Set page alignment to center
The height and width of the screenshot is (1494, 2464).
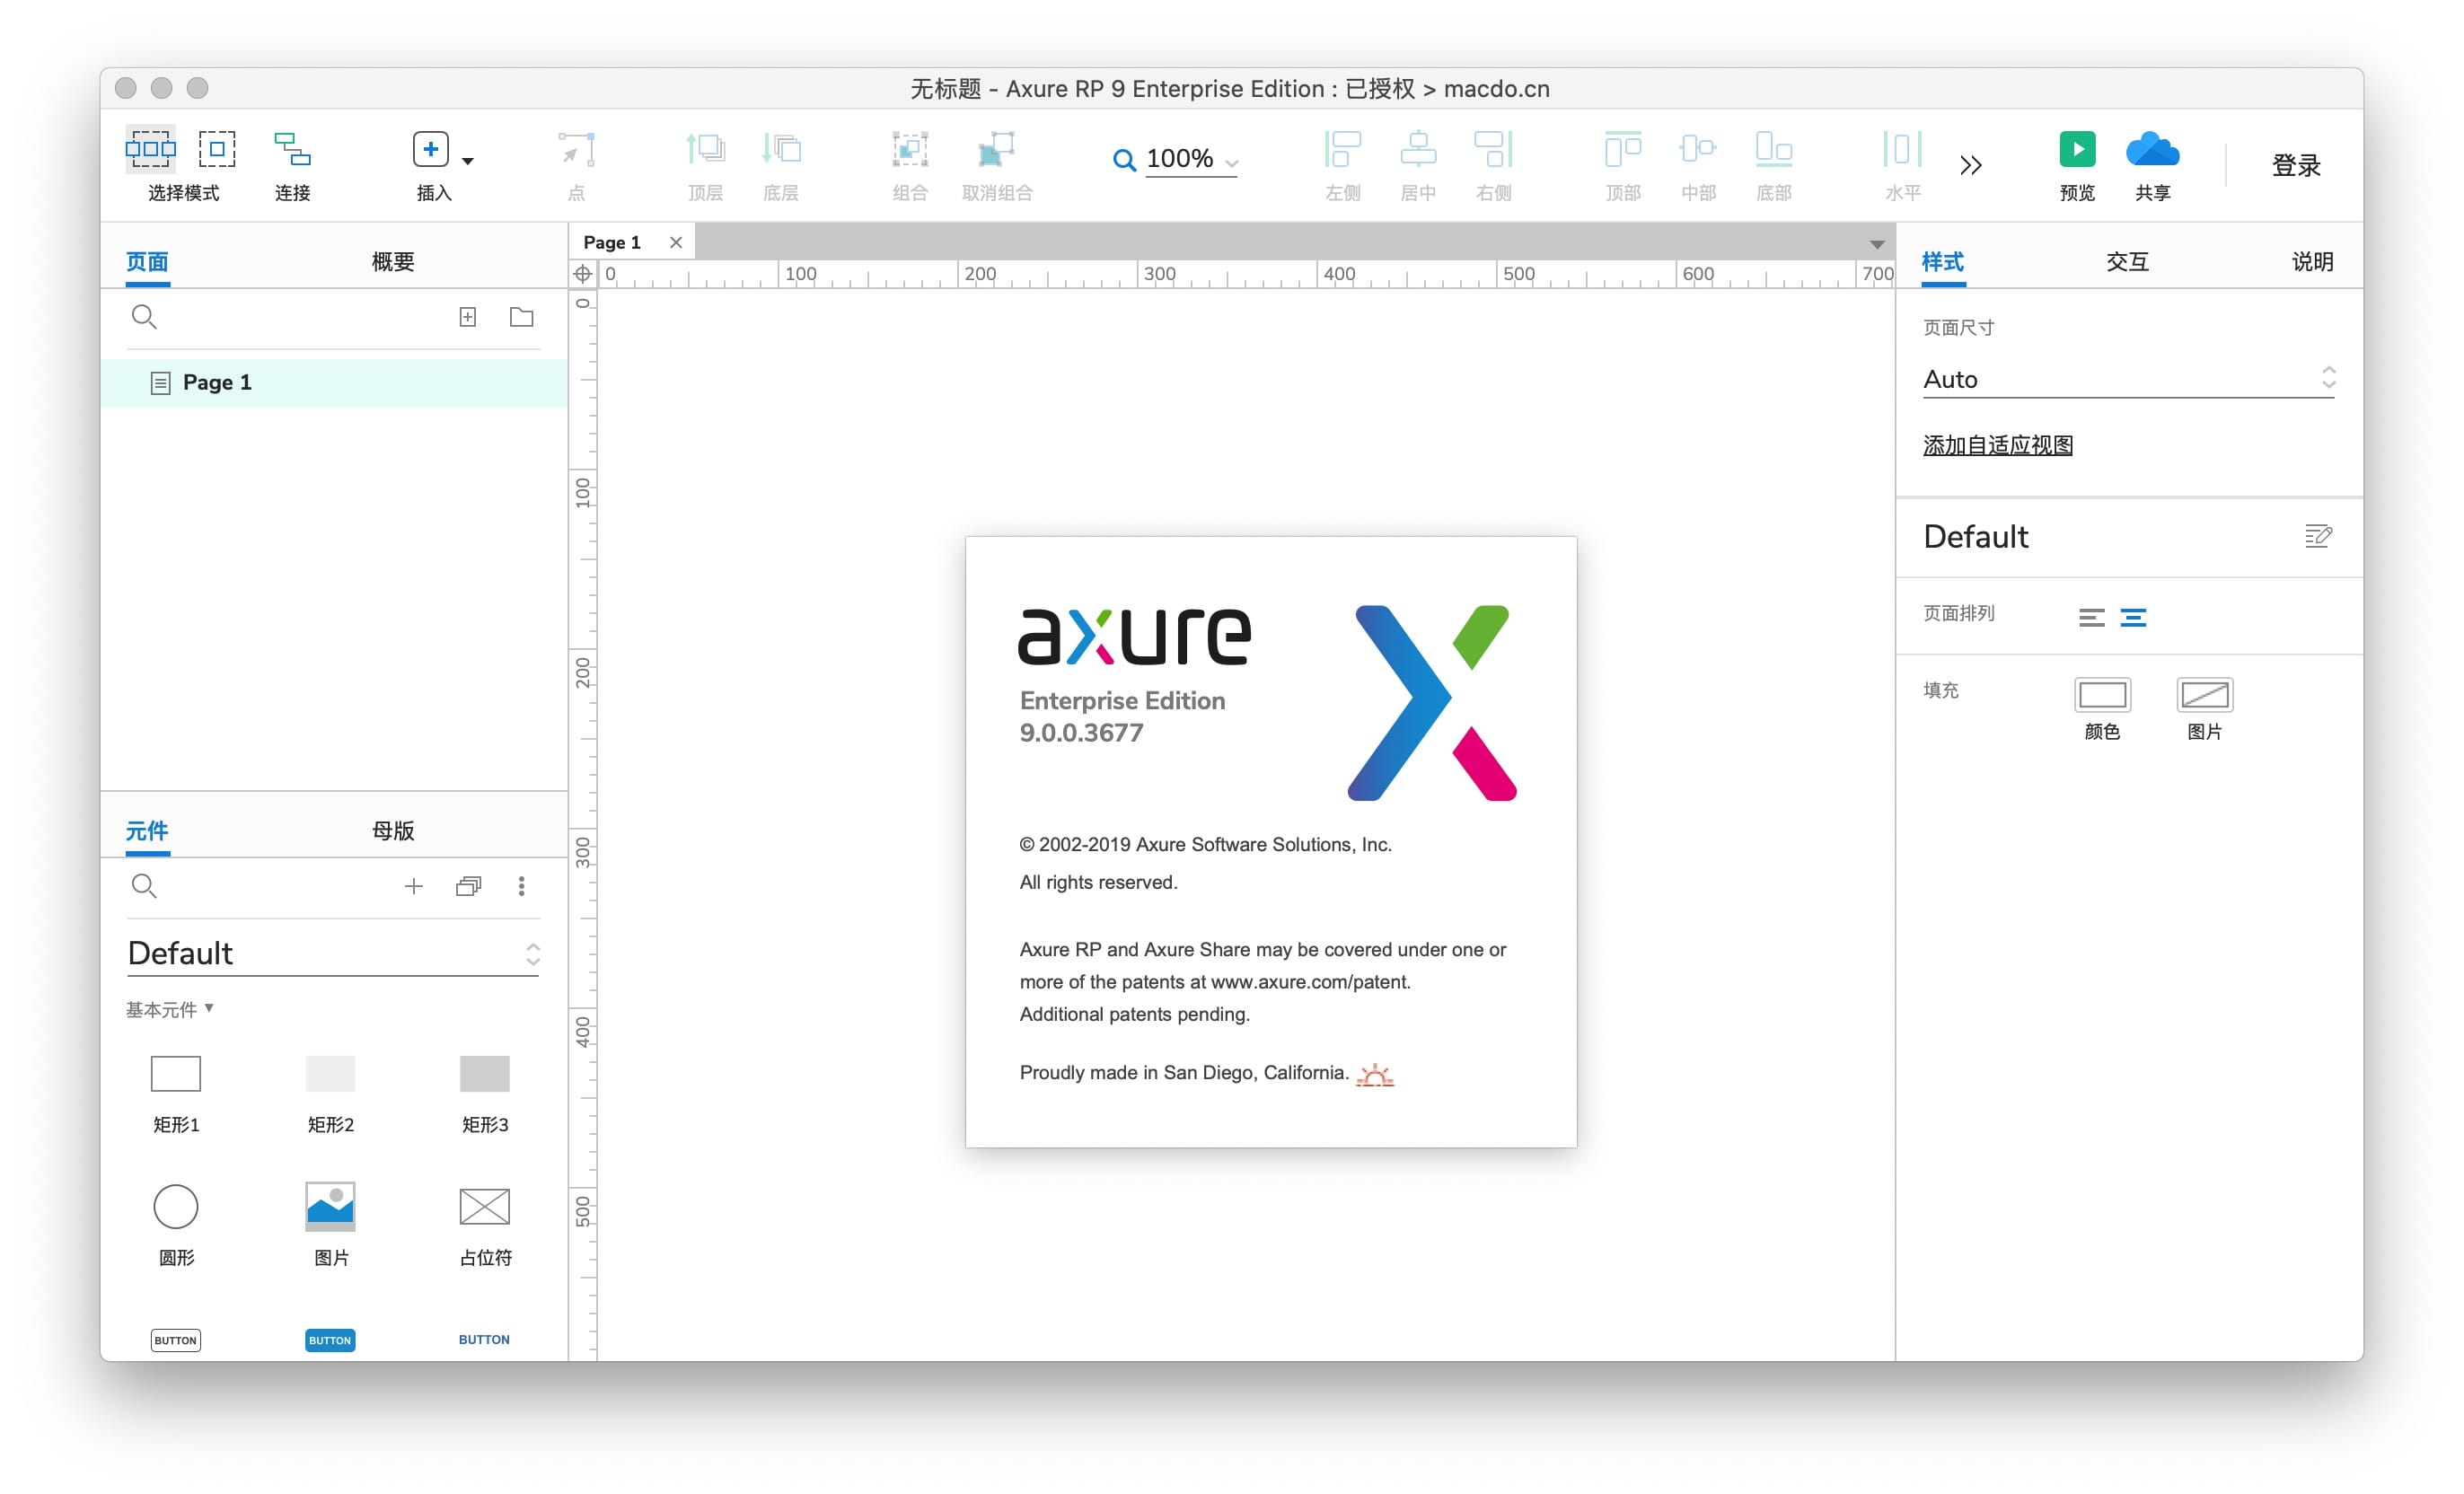coord(2132,618)
